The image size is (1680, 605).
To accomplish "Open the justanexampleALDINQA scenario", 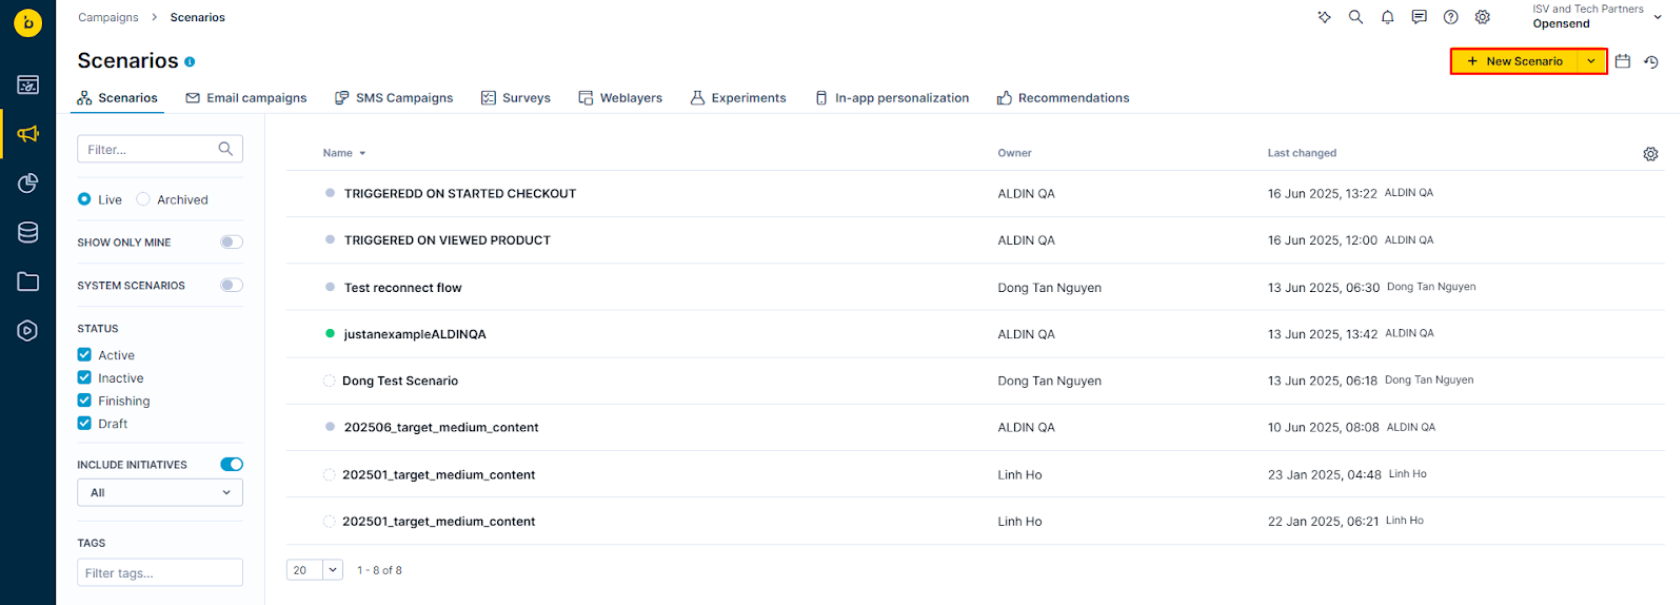I will pyautogui.click(x=414, y=334).
